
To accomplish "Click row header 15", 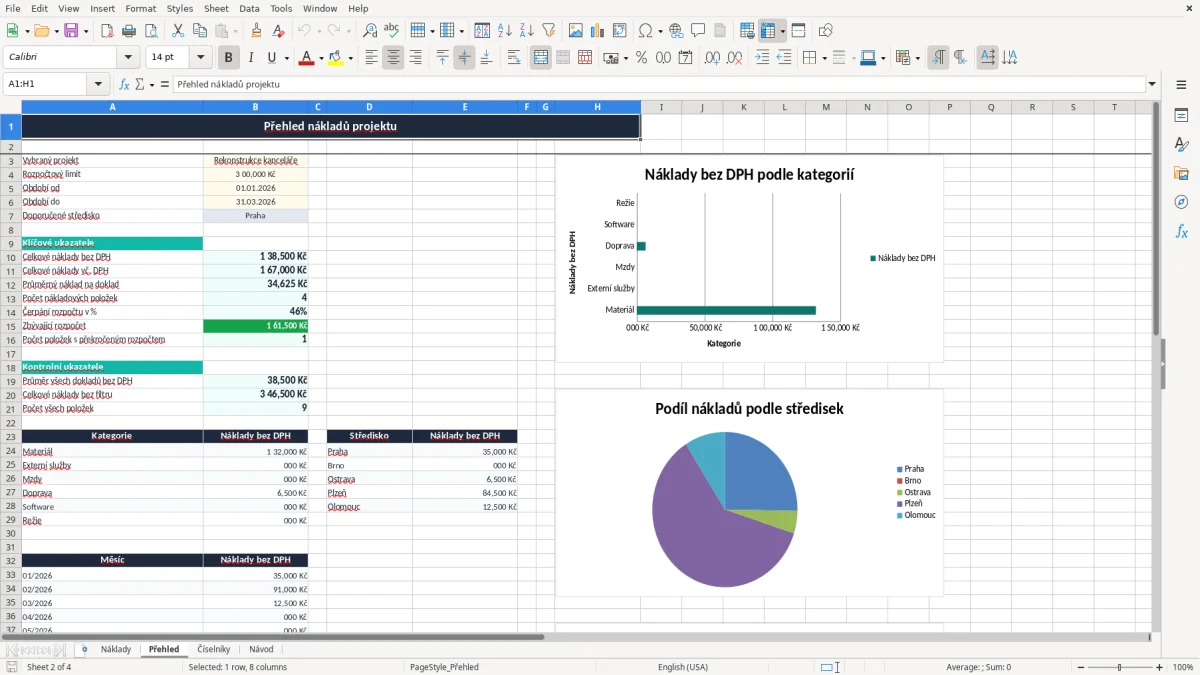I will point(11,326).
